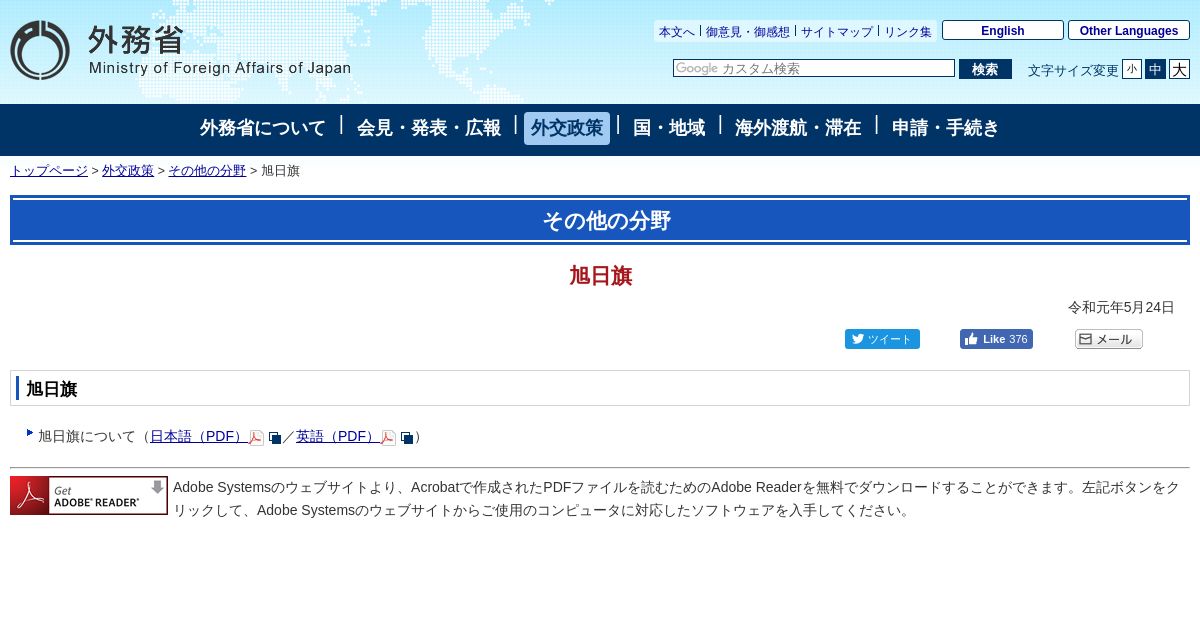Focus the Google custom search field

tap(814, 68)
